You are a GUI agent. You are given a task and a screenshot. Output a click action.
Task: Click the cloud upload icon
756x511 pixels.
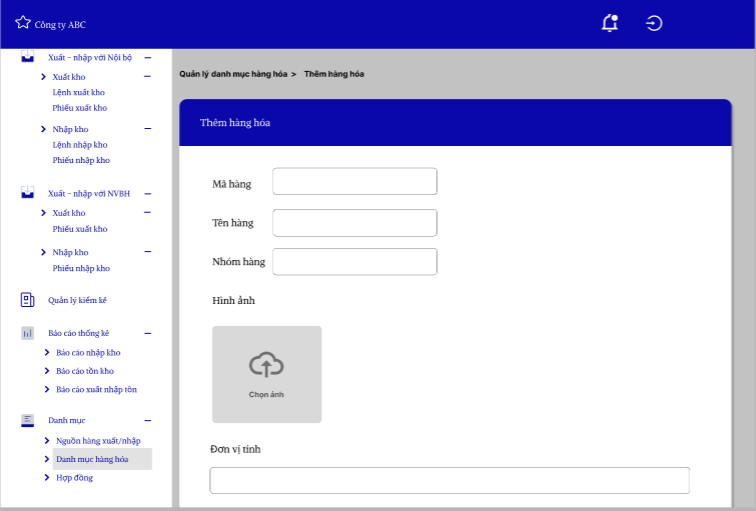click(x=267, y=364)
